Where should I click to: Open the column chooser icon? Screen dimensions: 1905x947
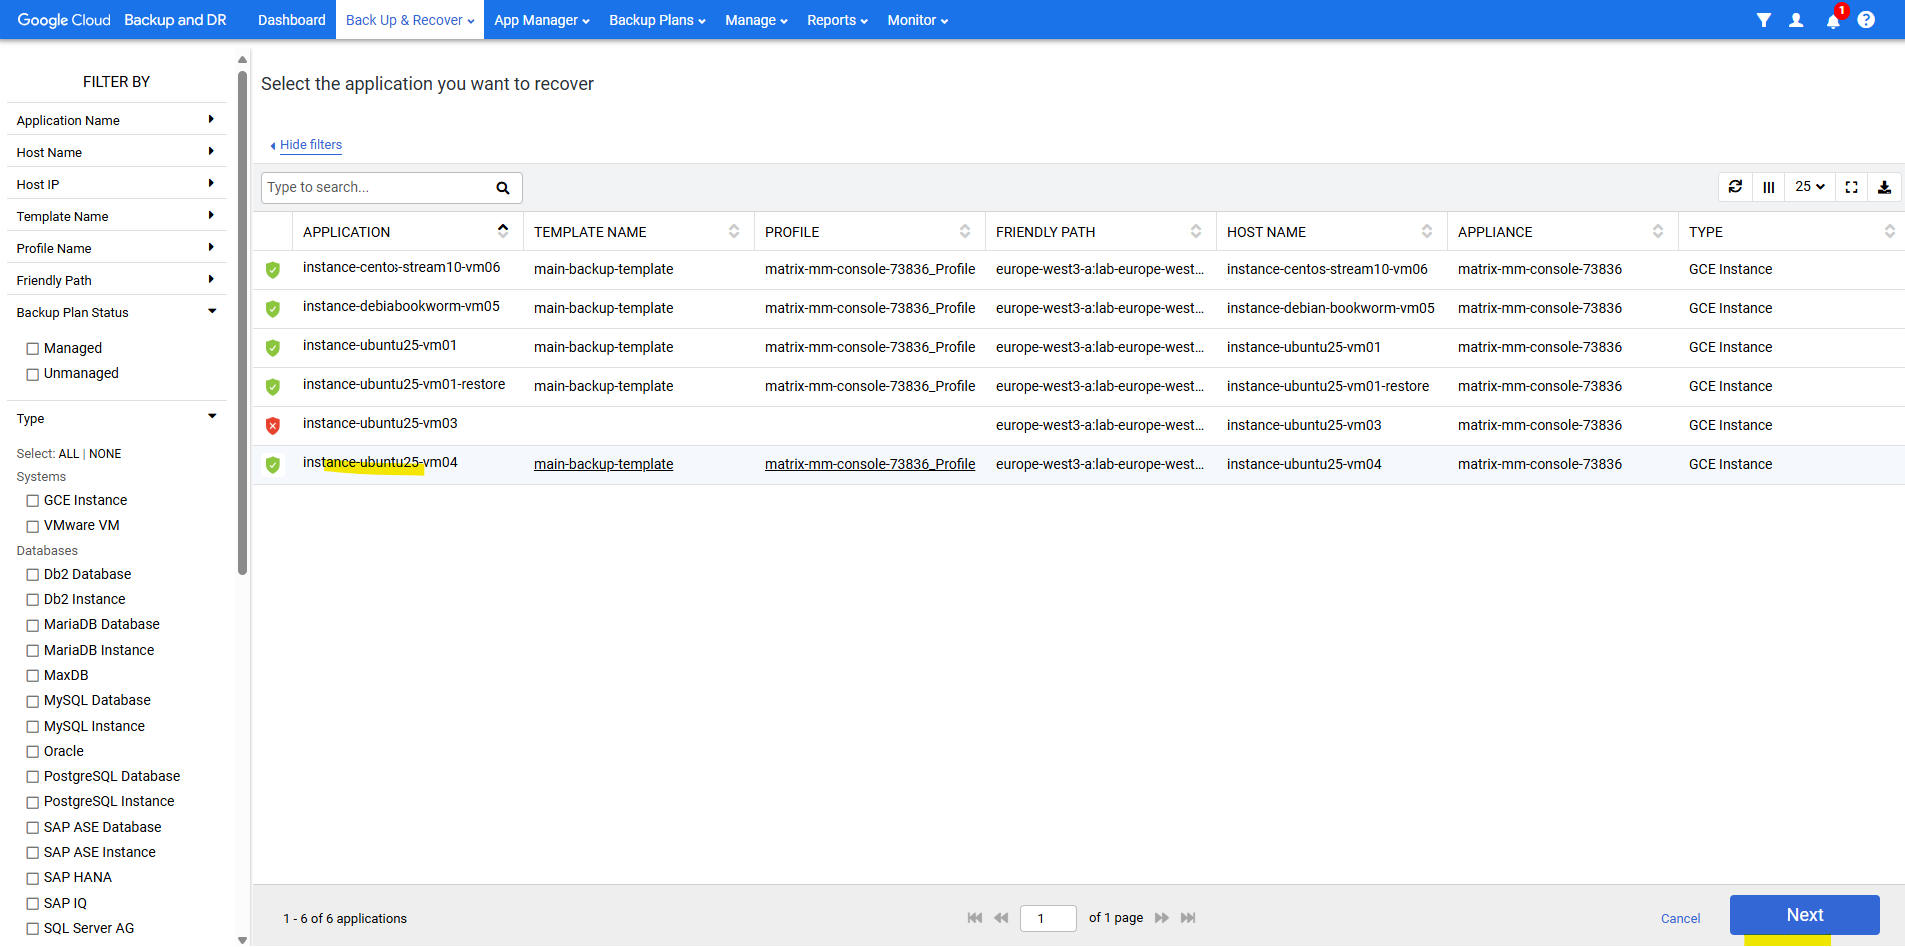pyautogui.click(x=1768, y=187)
